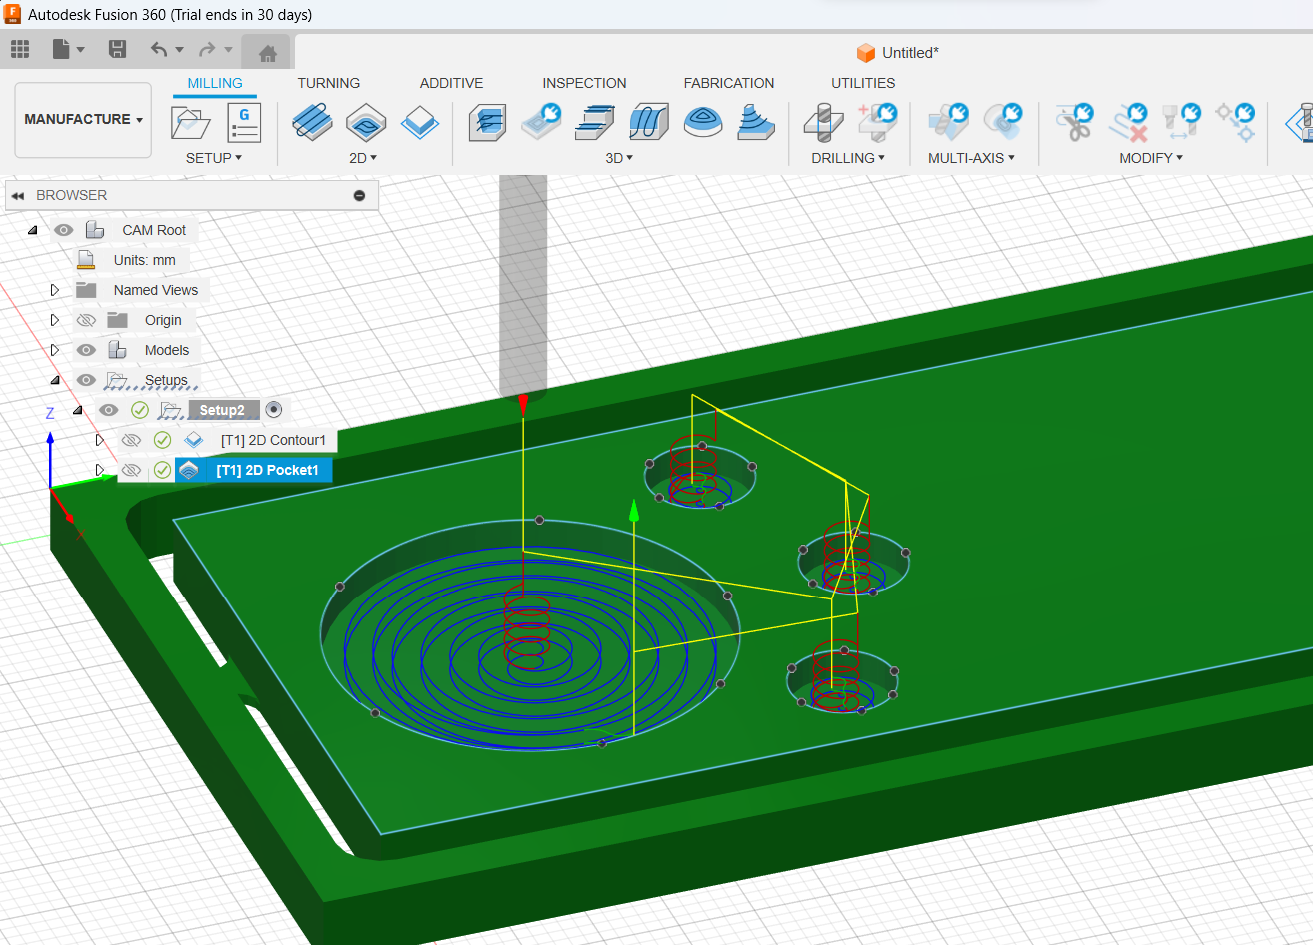The width and height of the screenshot is (1313, 945).
Task: Expand the 2D Pocket1 operation
Action: [100, 470]
